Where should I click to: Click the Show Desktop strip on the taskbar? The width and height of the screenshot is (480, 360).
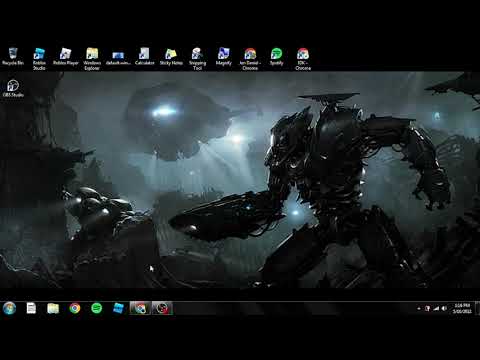tap(478, 308)
